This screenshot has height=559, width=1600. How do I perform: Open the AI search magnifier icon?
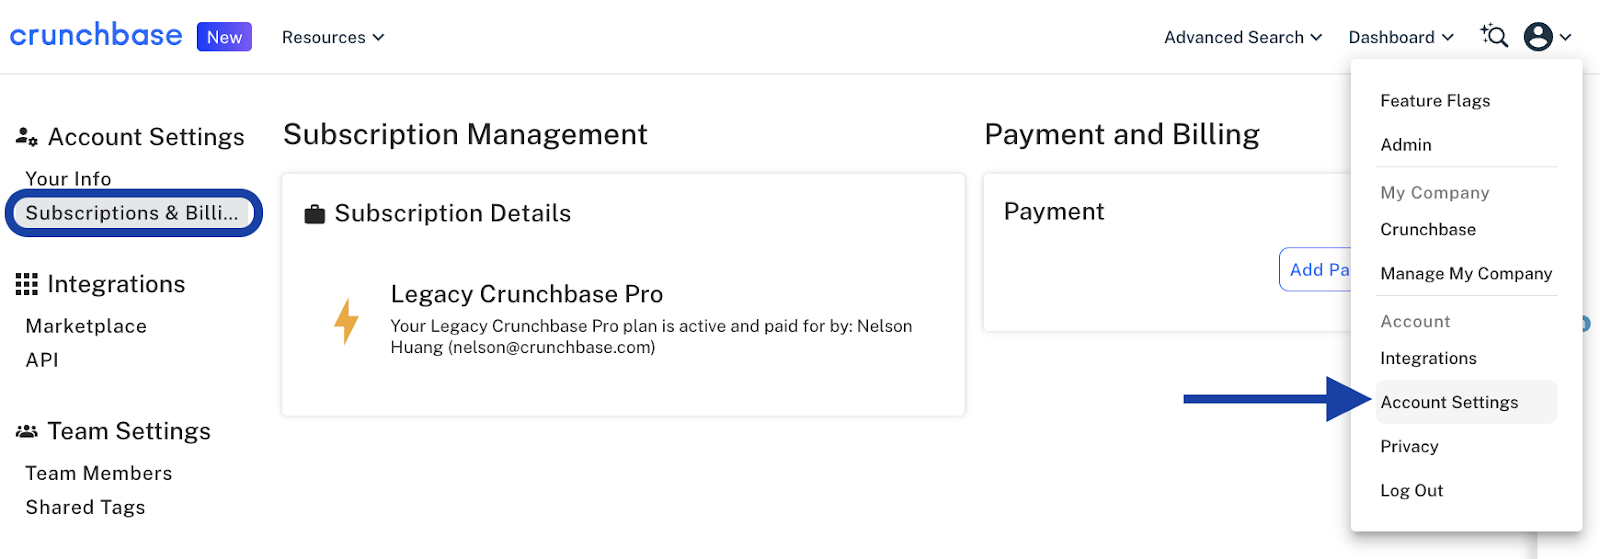click(1494, 36)
